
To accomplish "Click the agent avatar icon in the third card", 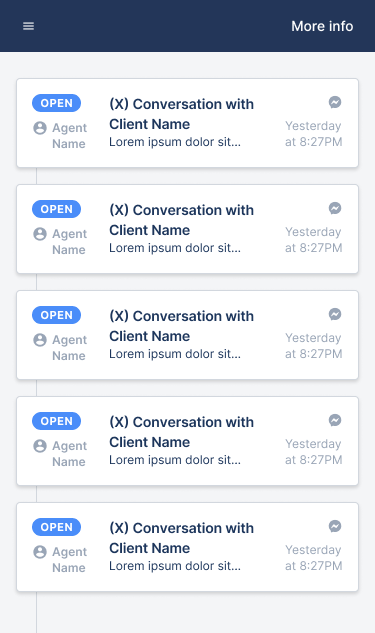I will (x=40, y=340).
